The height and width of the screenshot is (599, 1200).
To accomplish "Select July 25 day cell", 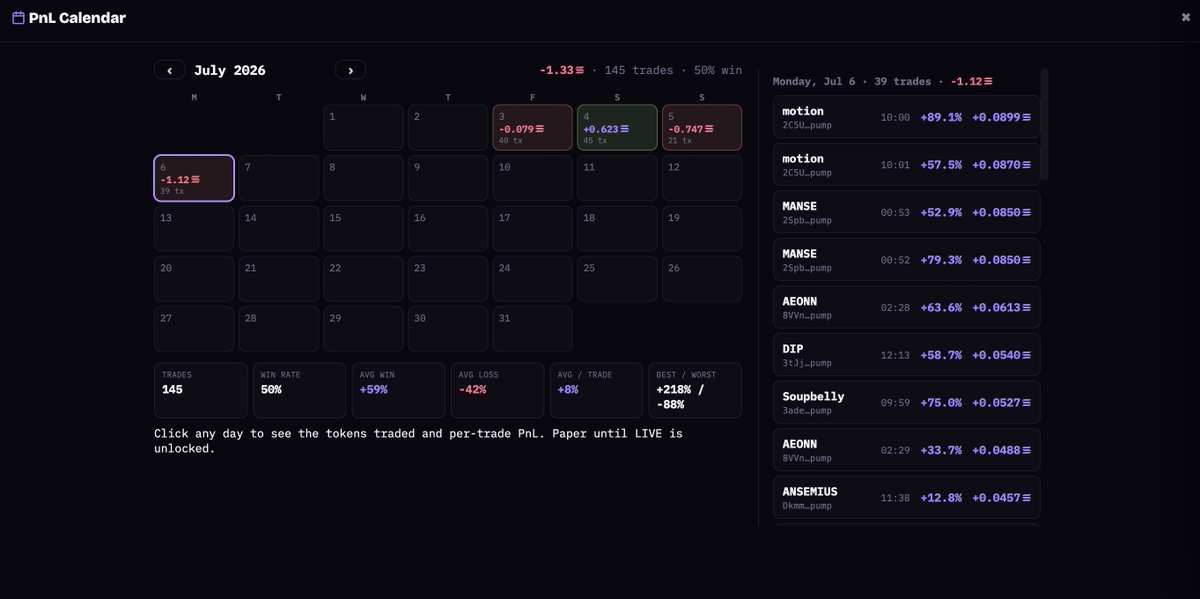I will pos(617,278).
